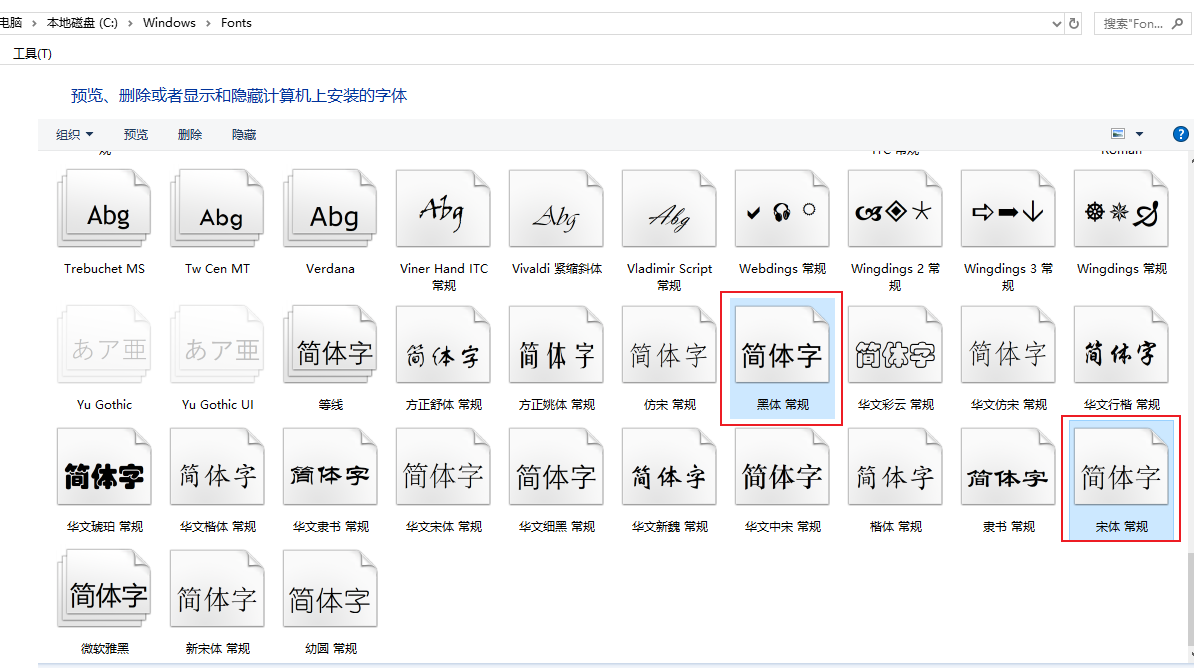The width and height of the screenshot is (1194, 668).
Task: Open the 工具(T) menu
Action: 32,53
